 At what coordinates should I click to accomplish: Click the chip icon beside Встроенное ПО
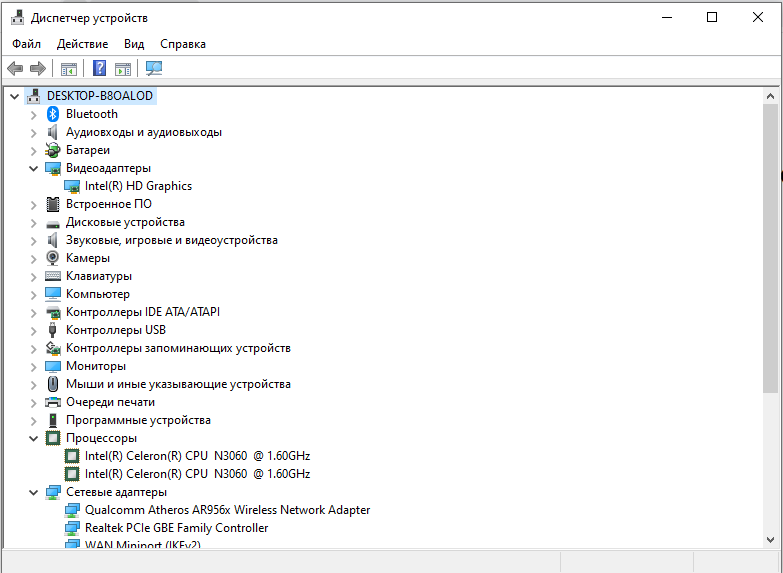click(x=52, y=204)
